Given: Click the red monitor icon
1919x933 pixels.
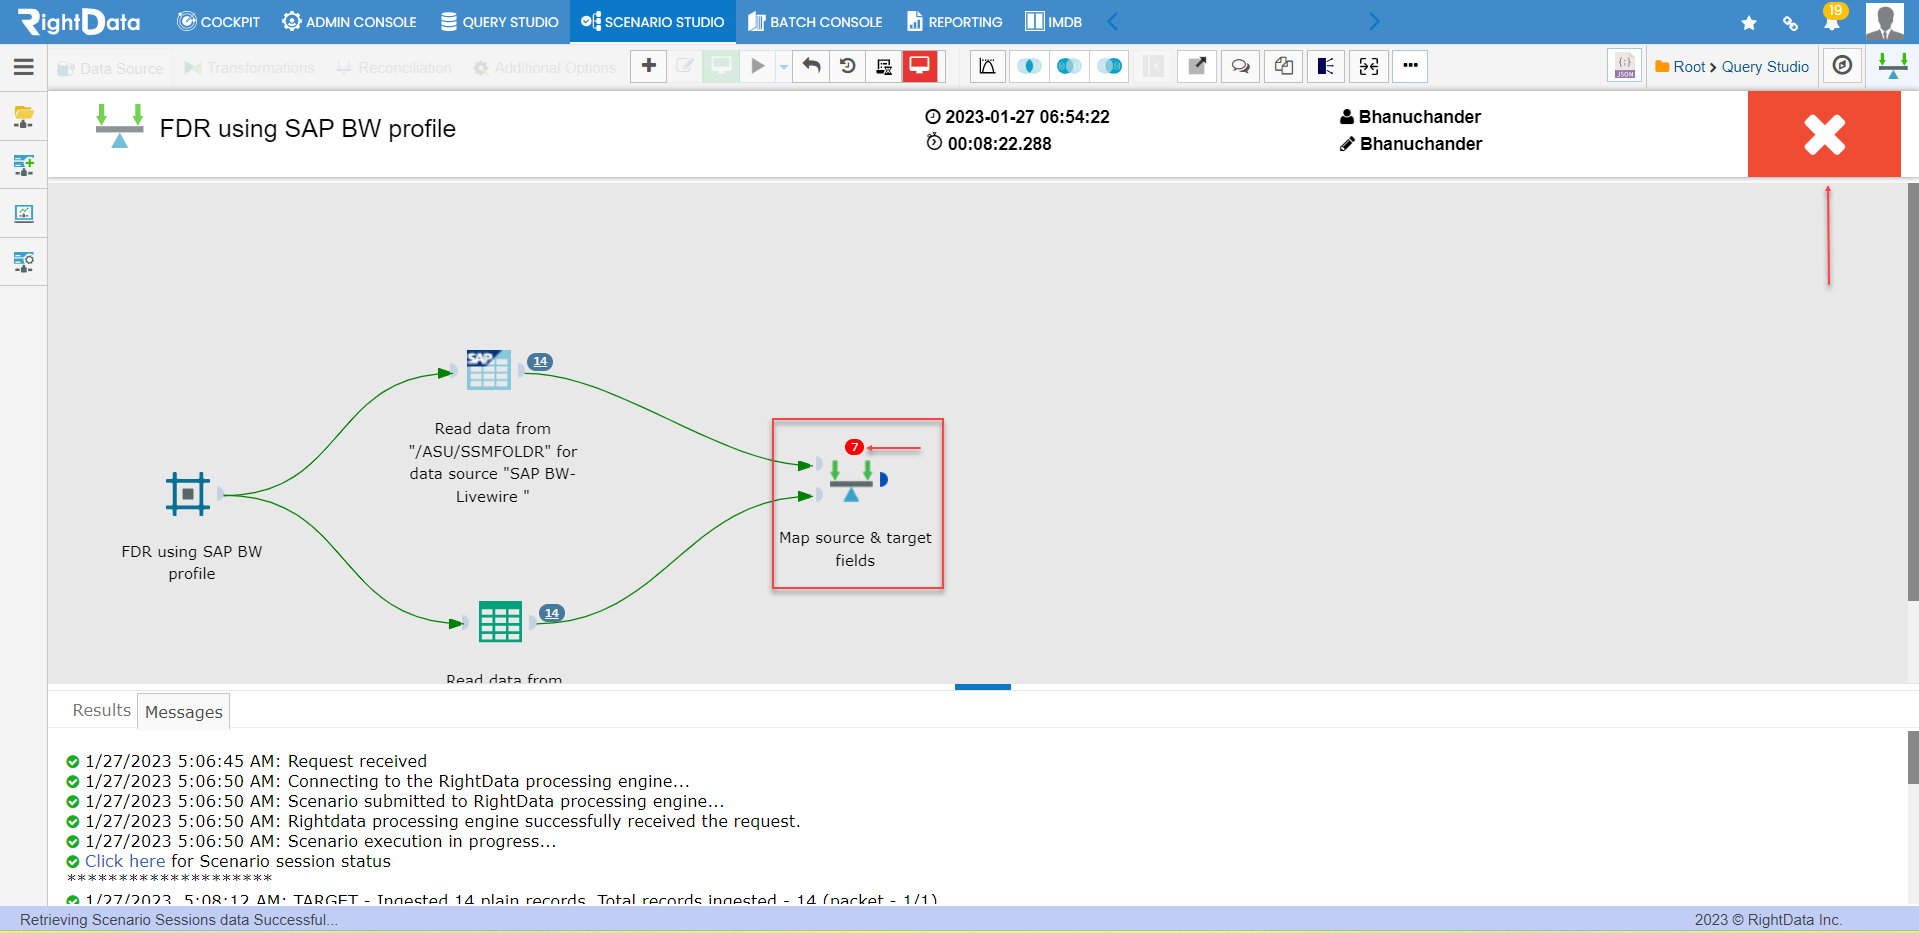Looking at the screenshot, I should pyautogui.click(x=919, y=66).
